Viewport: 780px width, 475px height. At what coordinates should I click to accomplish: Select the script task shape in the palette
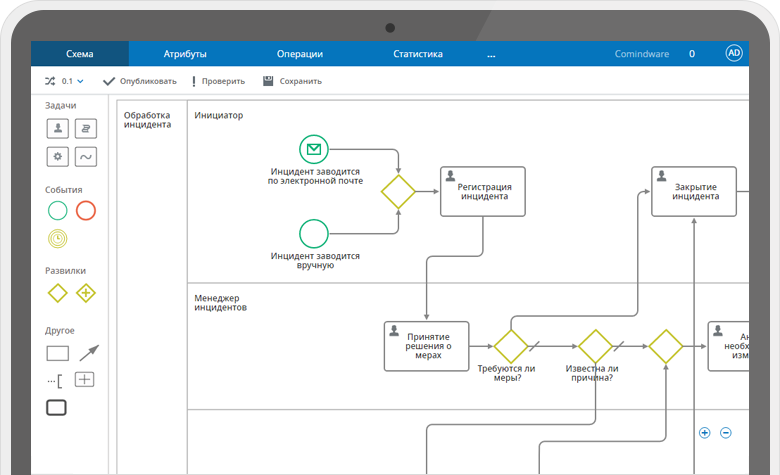tap(86, 128)
